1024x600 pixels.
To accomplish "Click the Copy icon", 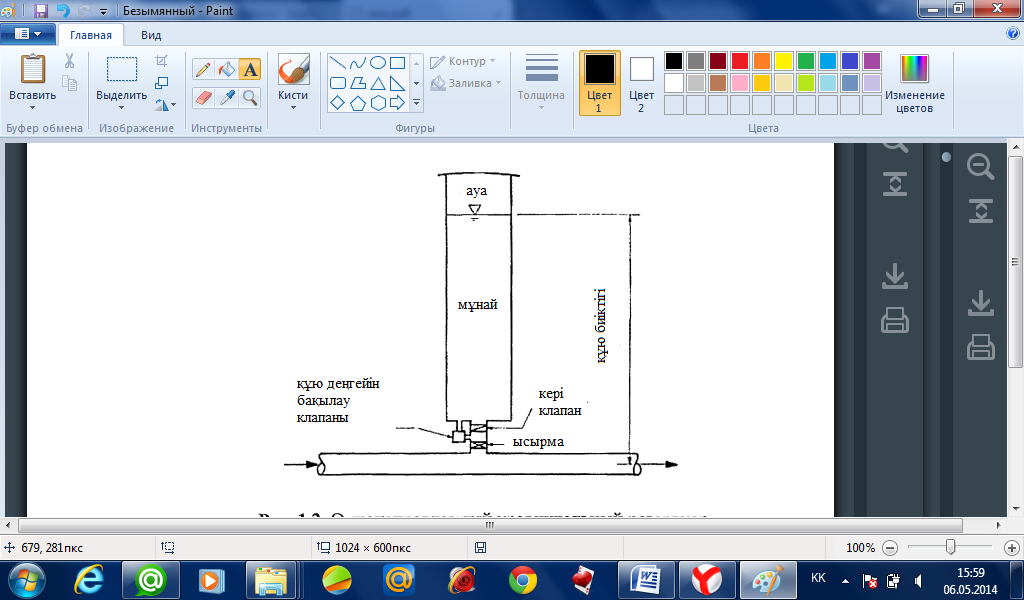I will [x=69, y=83].
